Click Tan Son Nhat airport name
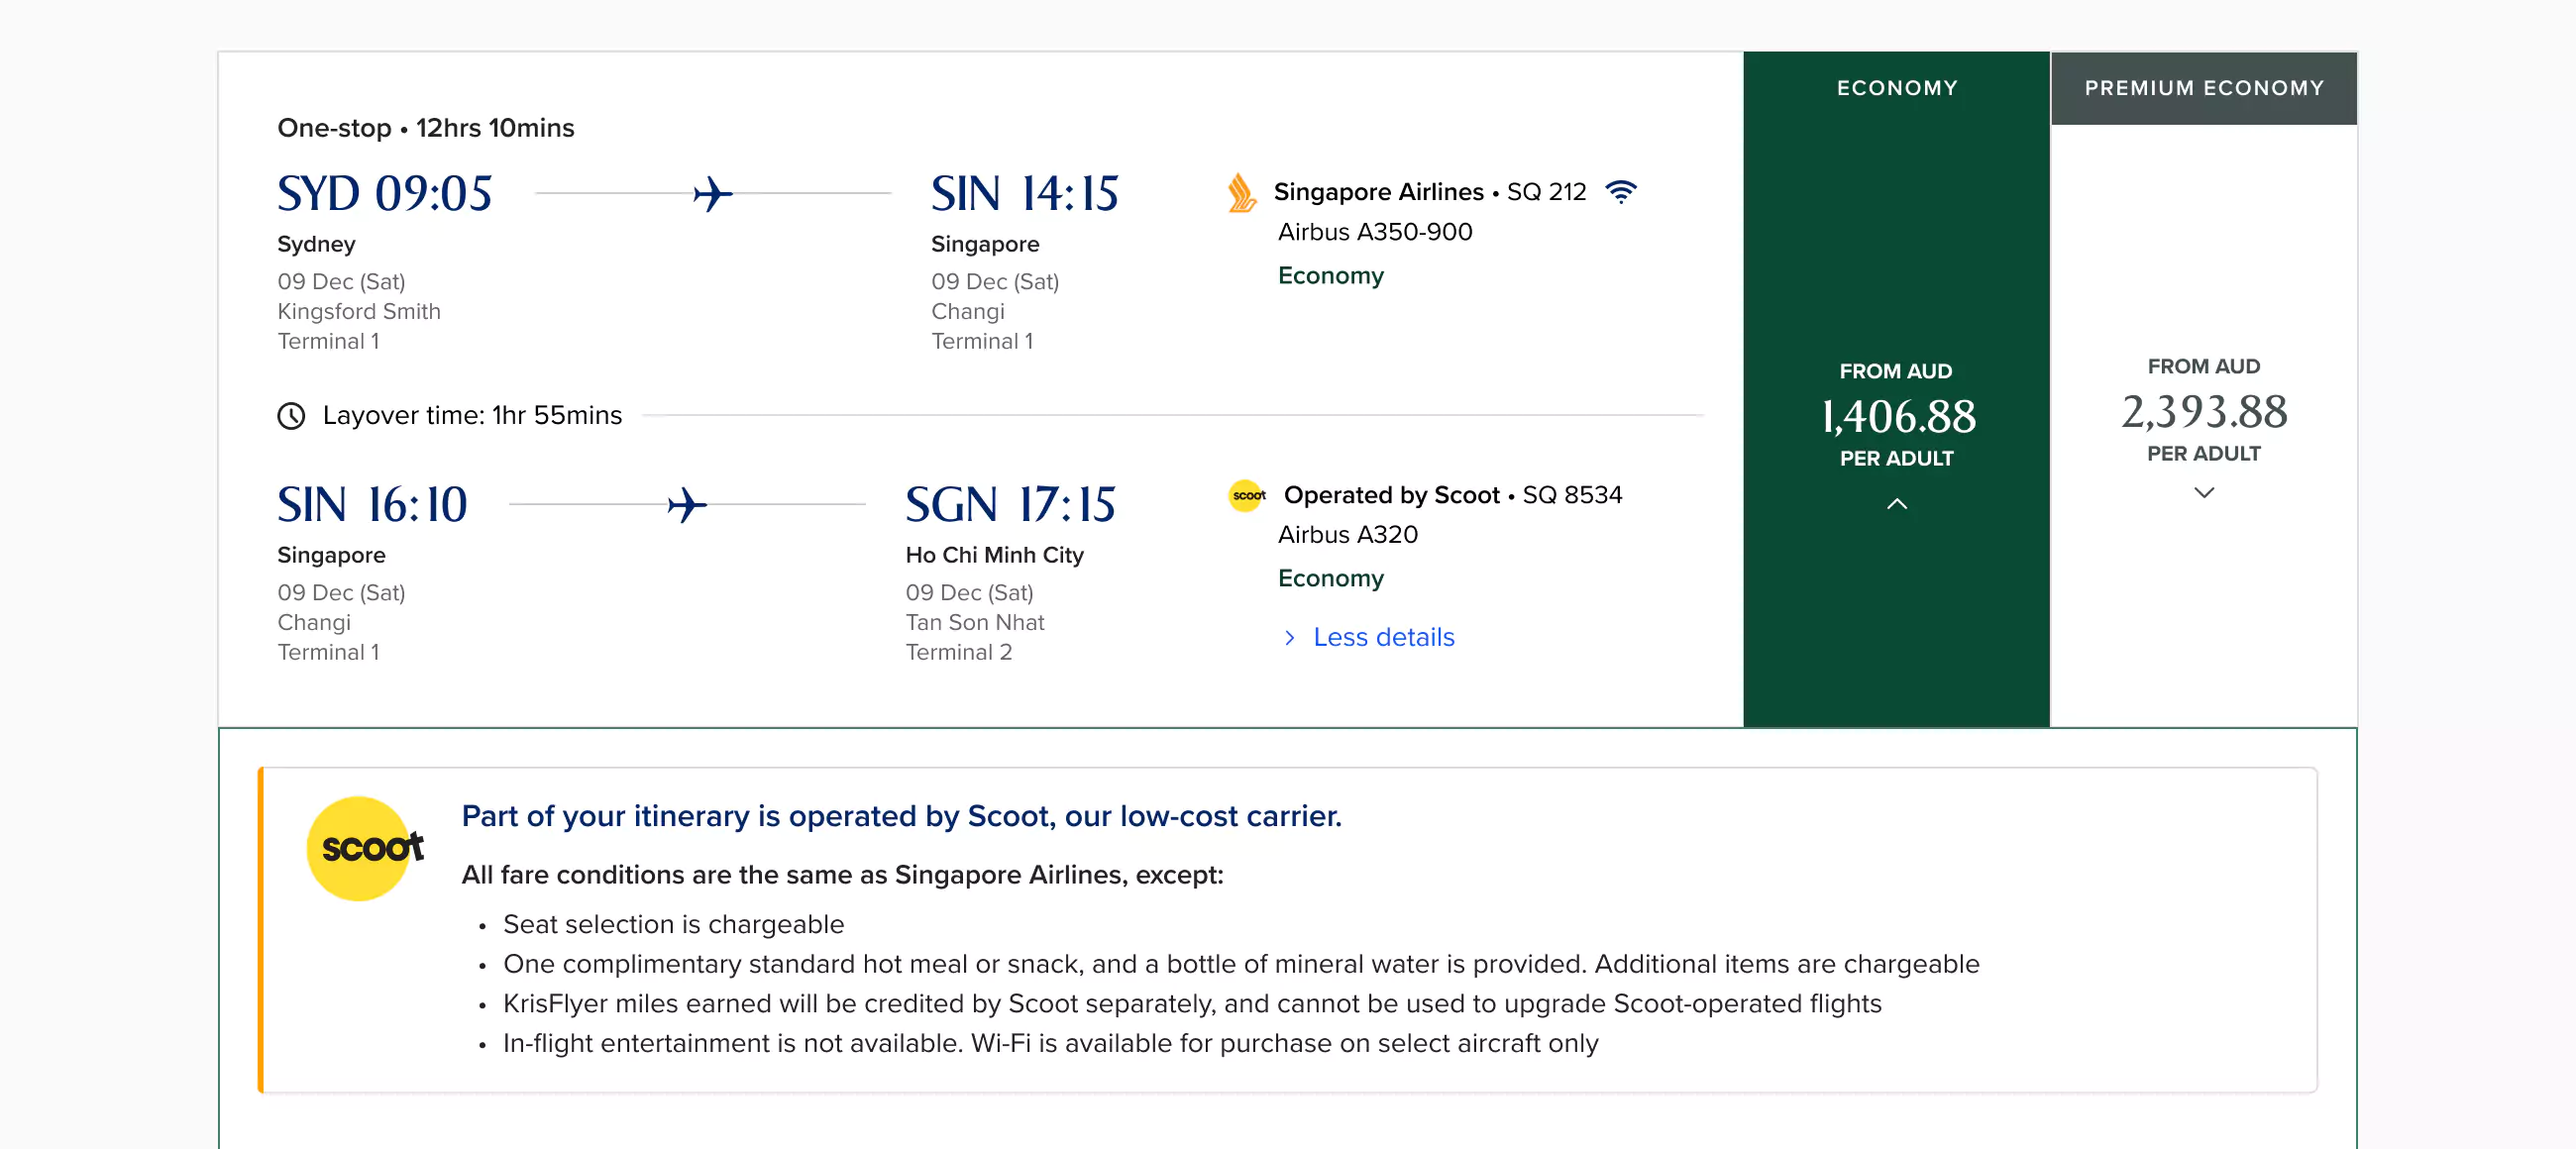The width and height of the screenshot is (2576, 1149). pyautogui.click(x=975, y=622)
